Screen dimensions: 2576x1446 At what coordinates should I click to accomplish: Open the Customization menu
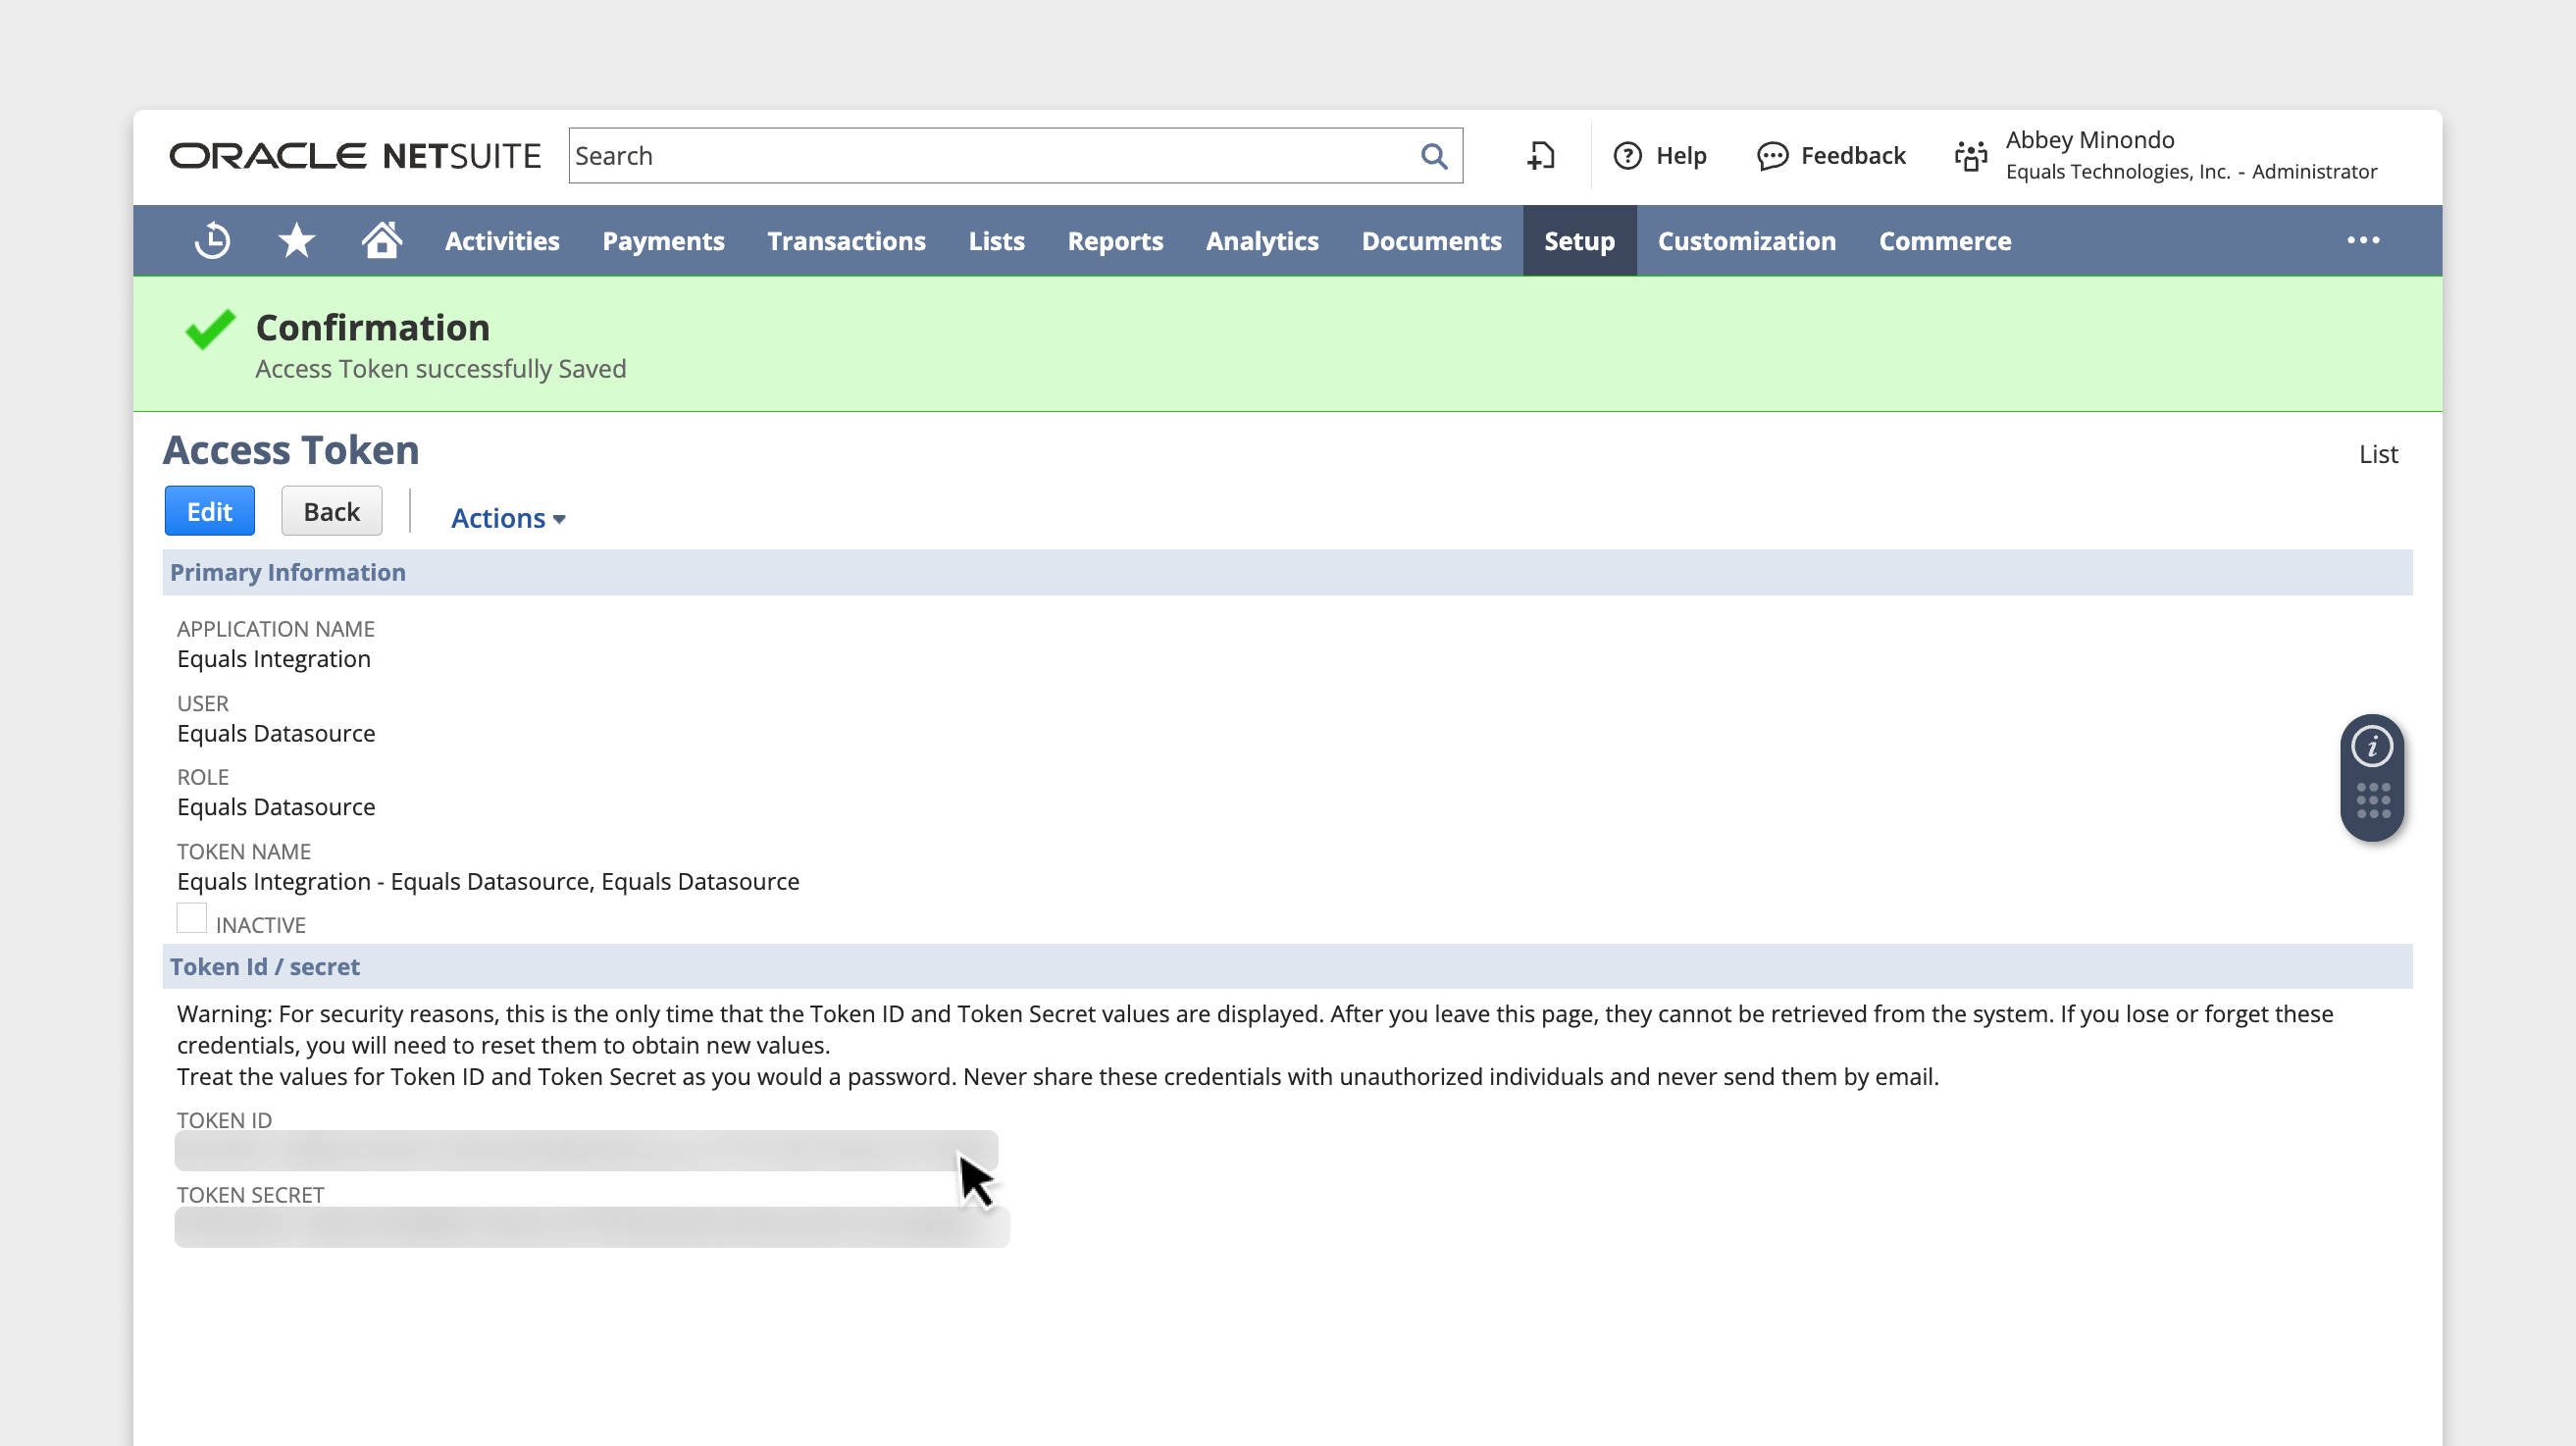click(x=1746, y=241)
